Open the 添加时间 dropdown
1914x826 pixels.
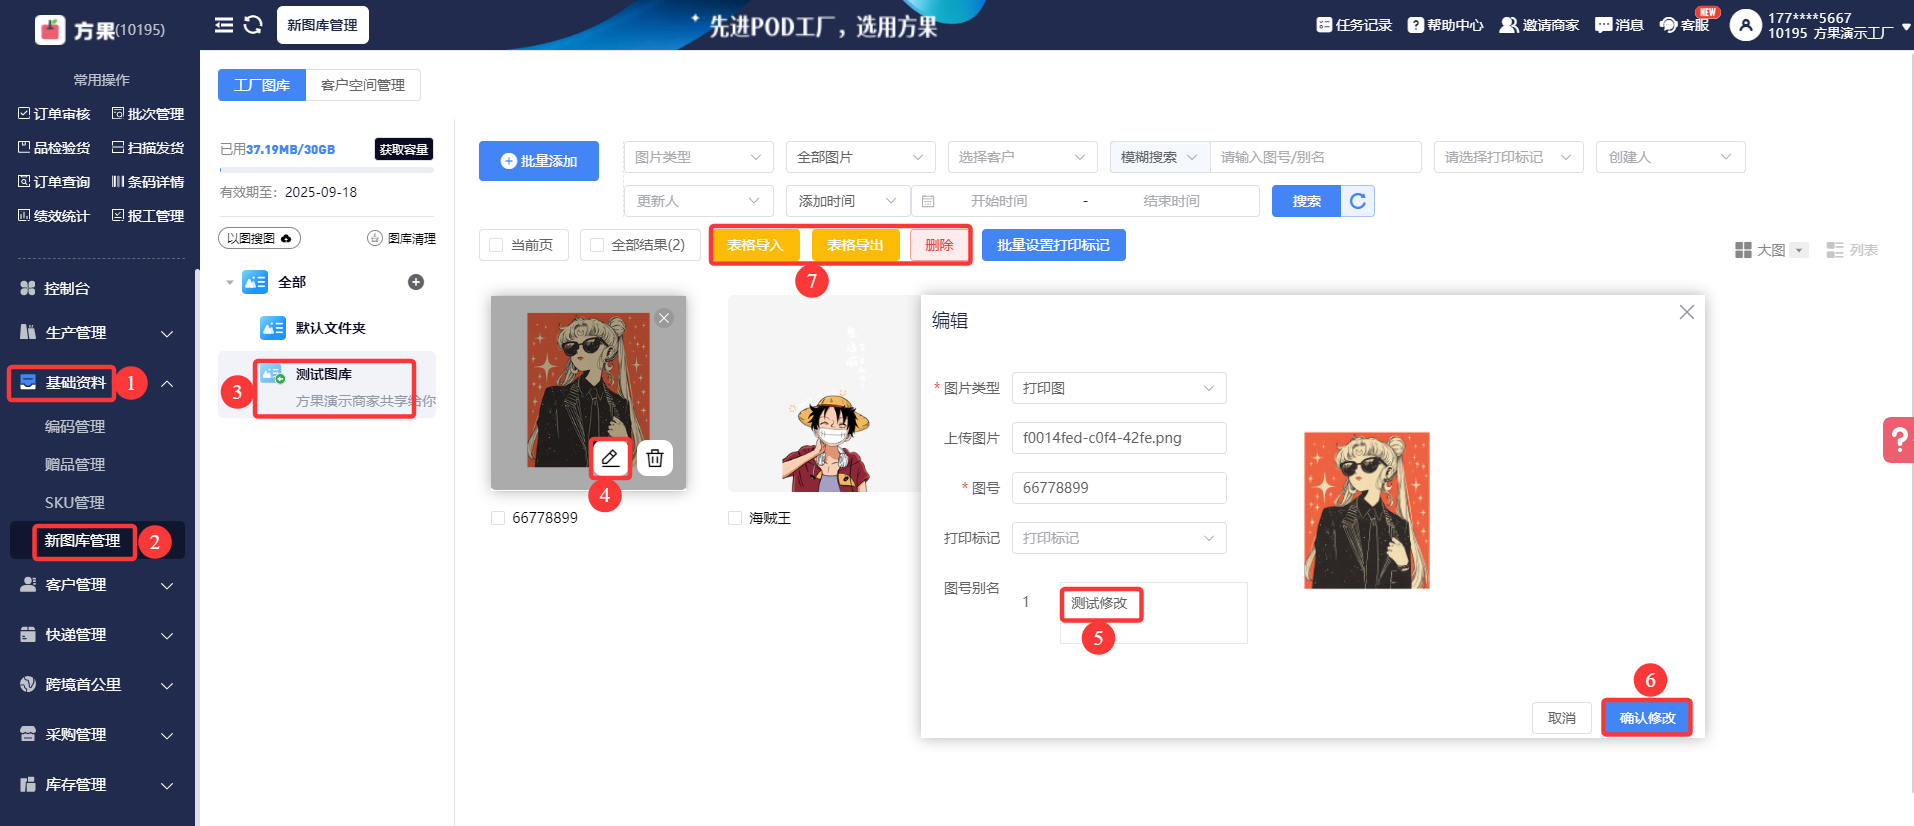click(848, 201)
